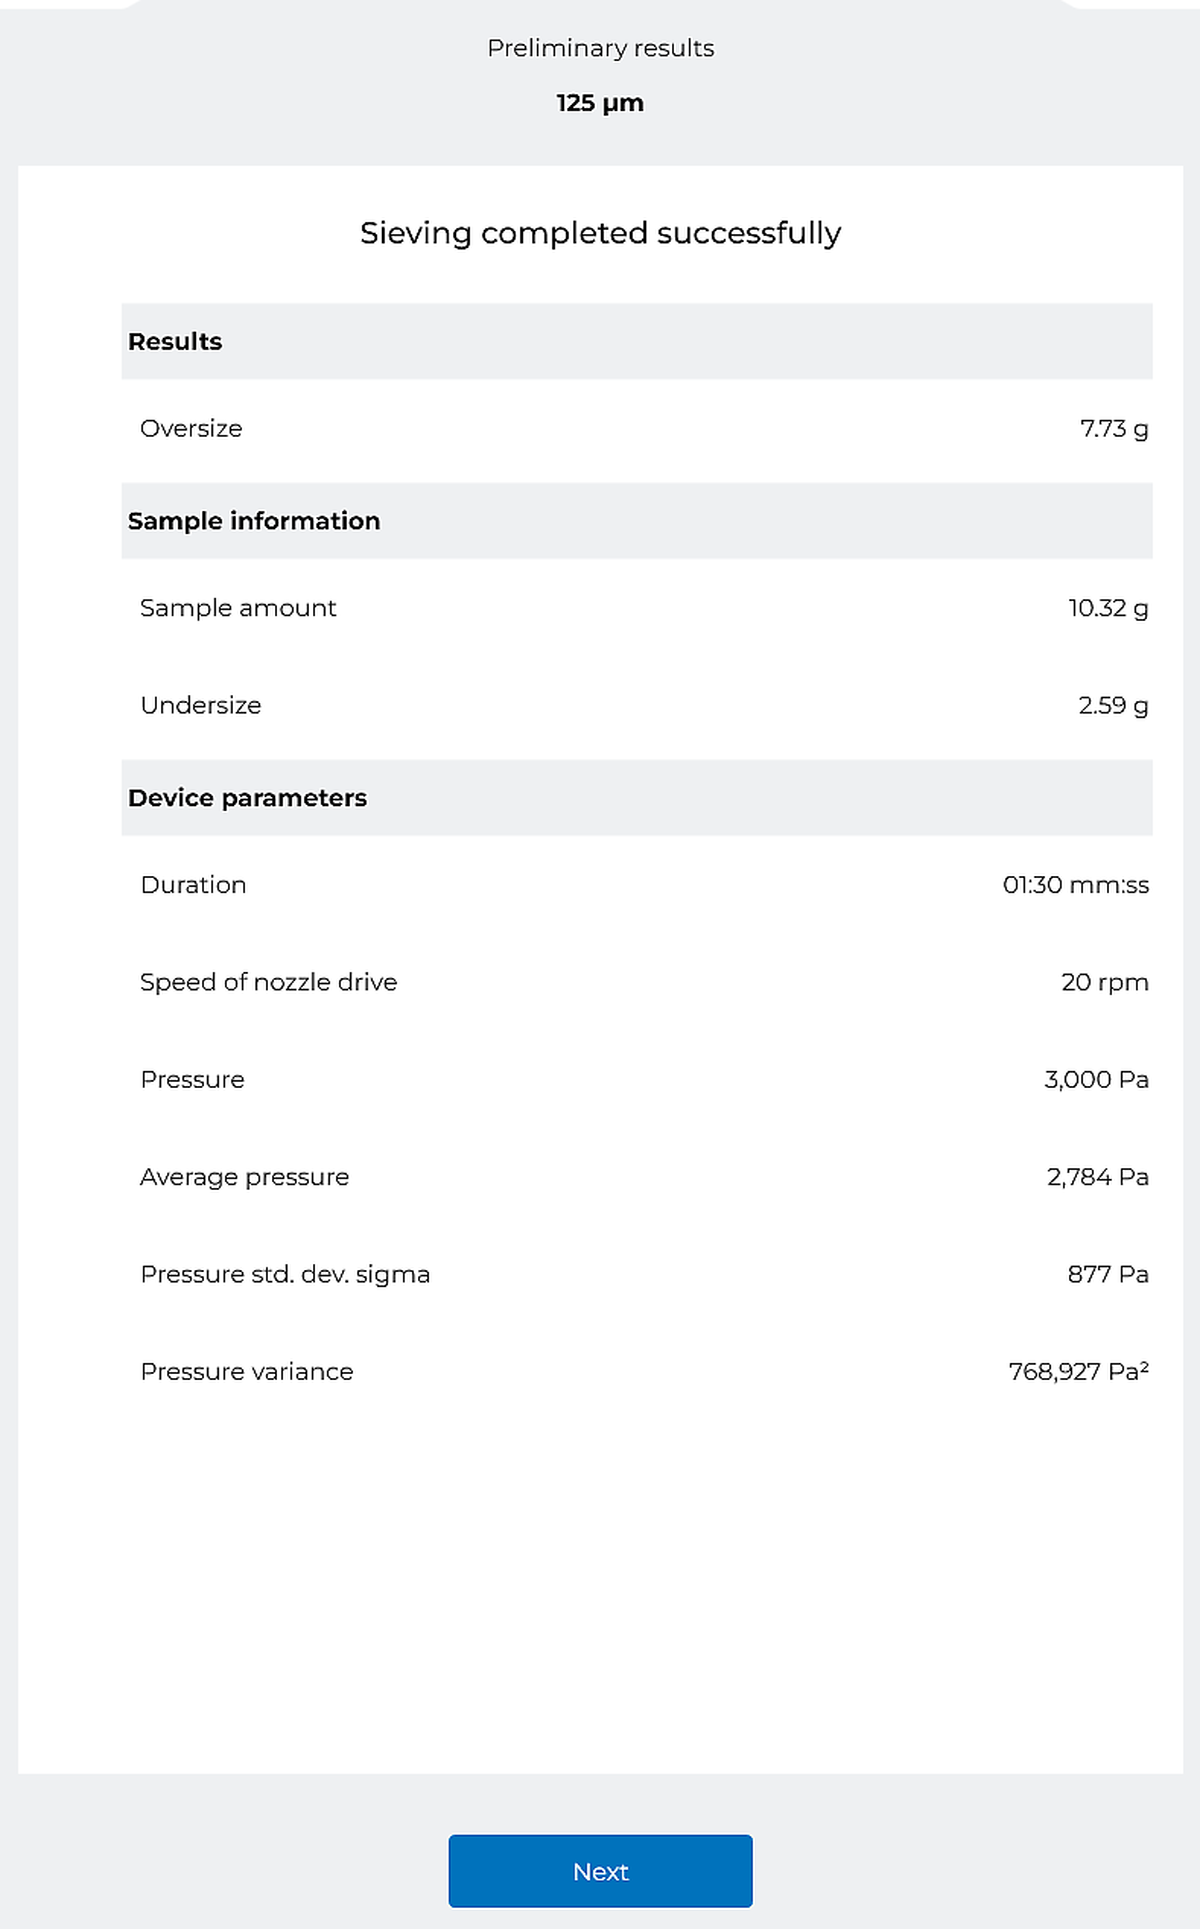Click the Undersize value 2.59 g

click(1112, 705)
